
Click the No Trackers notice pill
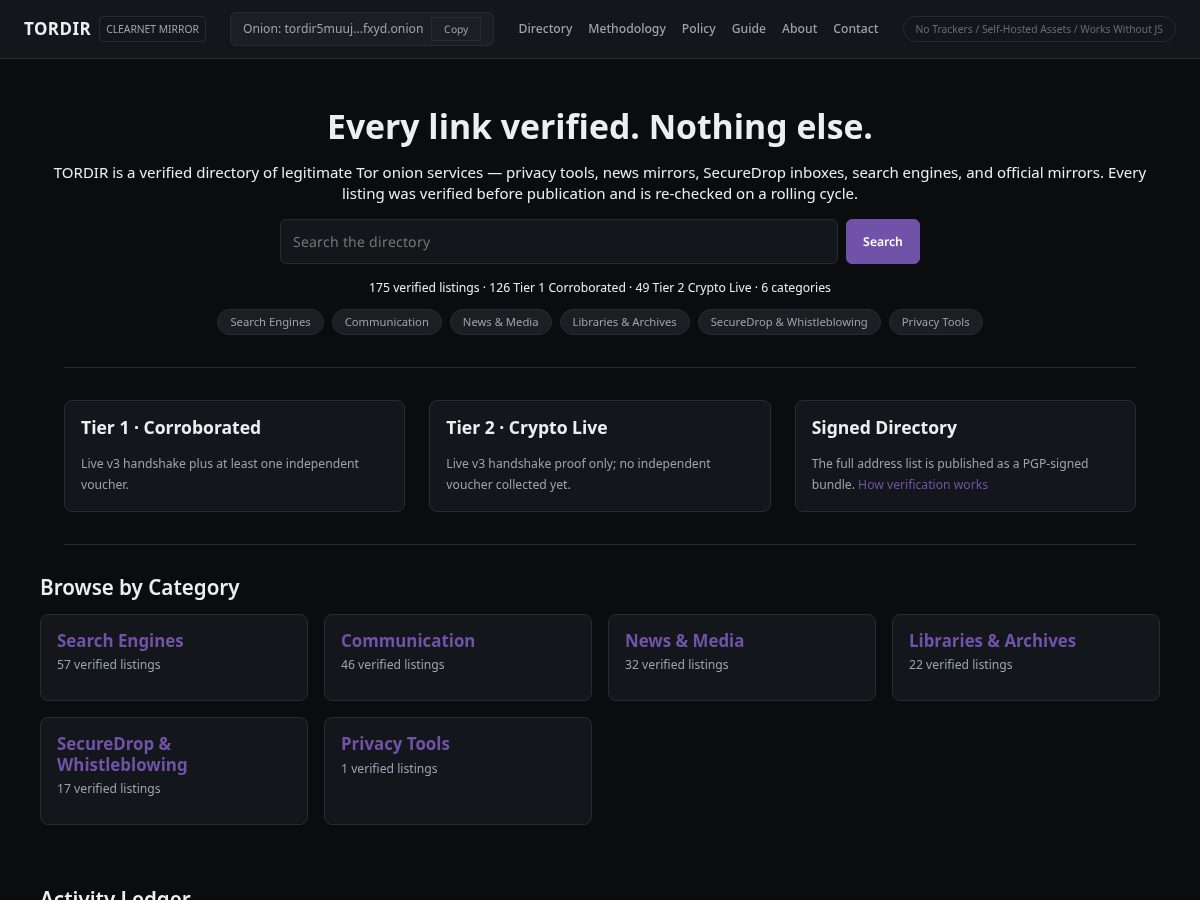point(1039,29)
